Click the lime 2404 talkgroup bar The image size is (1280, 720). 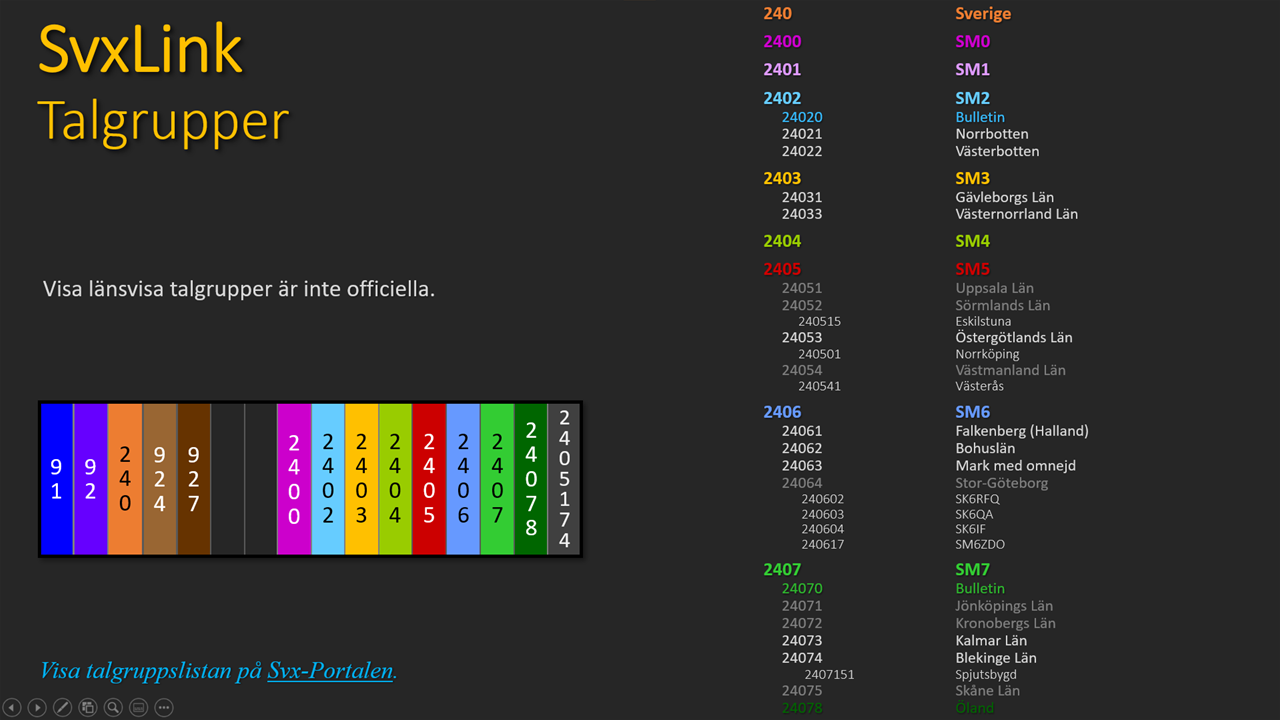[x=395, y=479]
